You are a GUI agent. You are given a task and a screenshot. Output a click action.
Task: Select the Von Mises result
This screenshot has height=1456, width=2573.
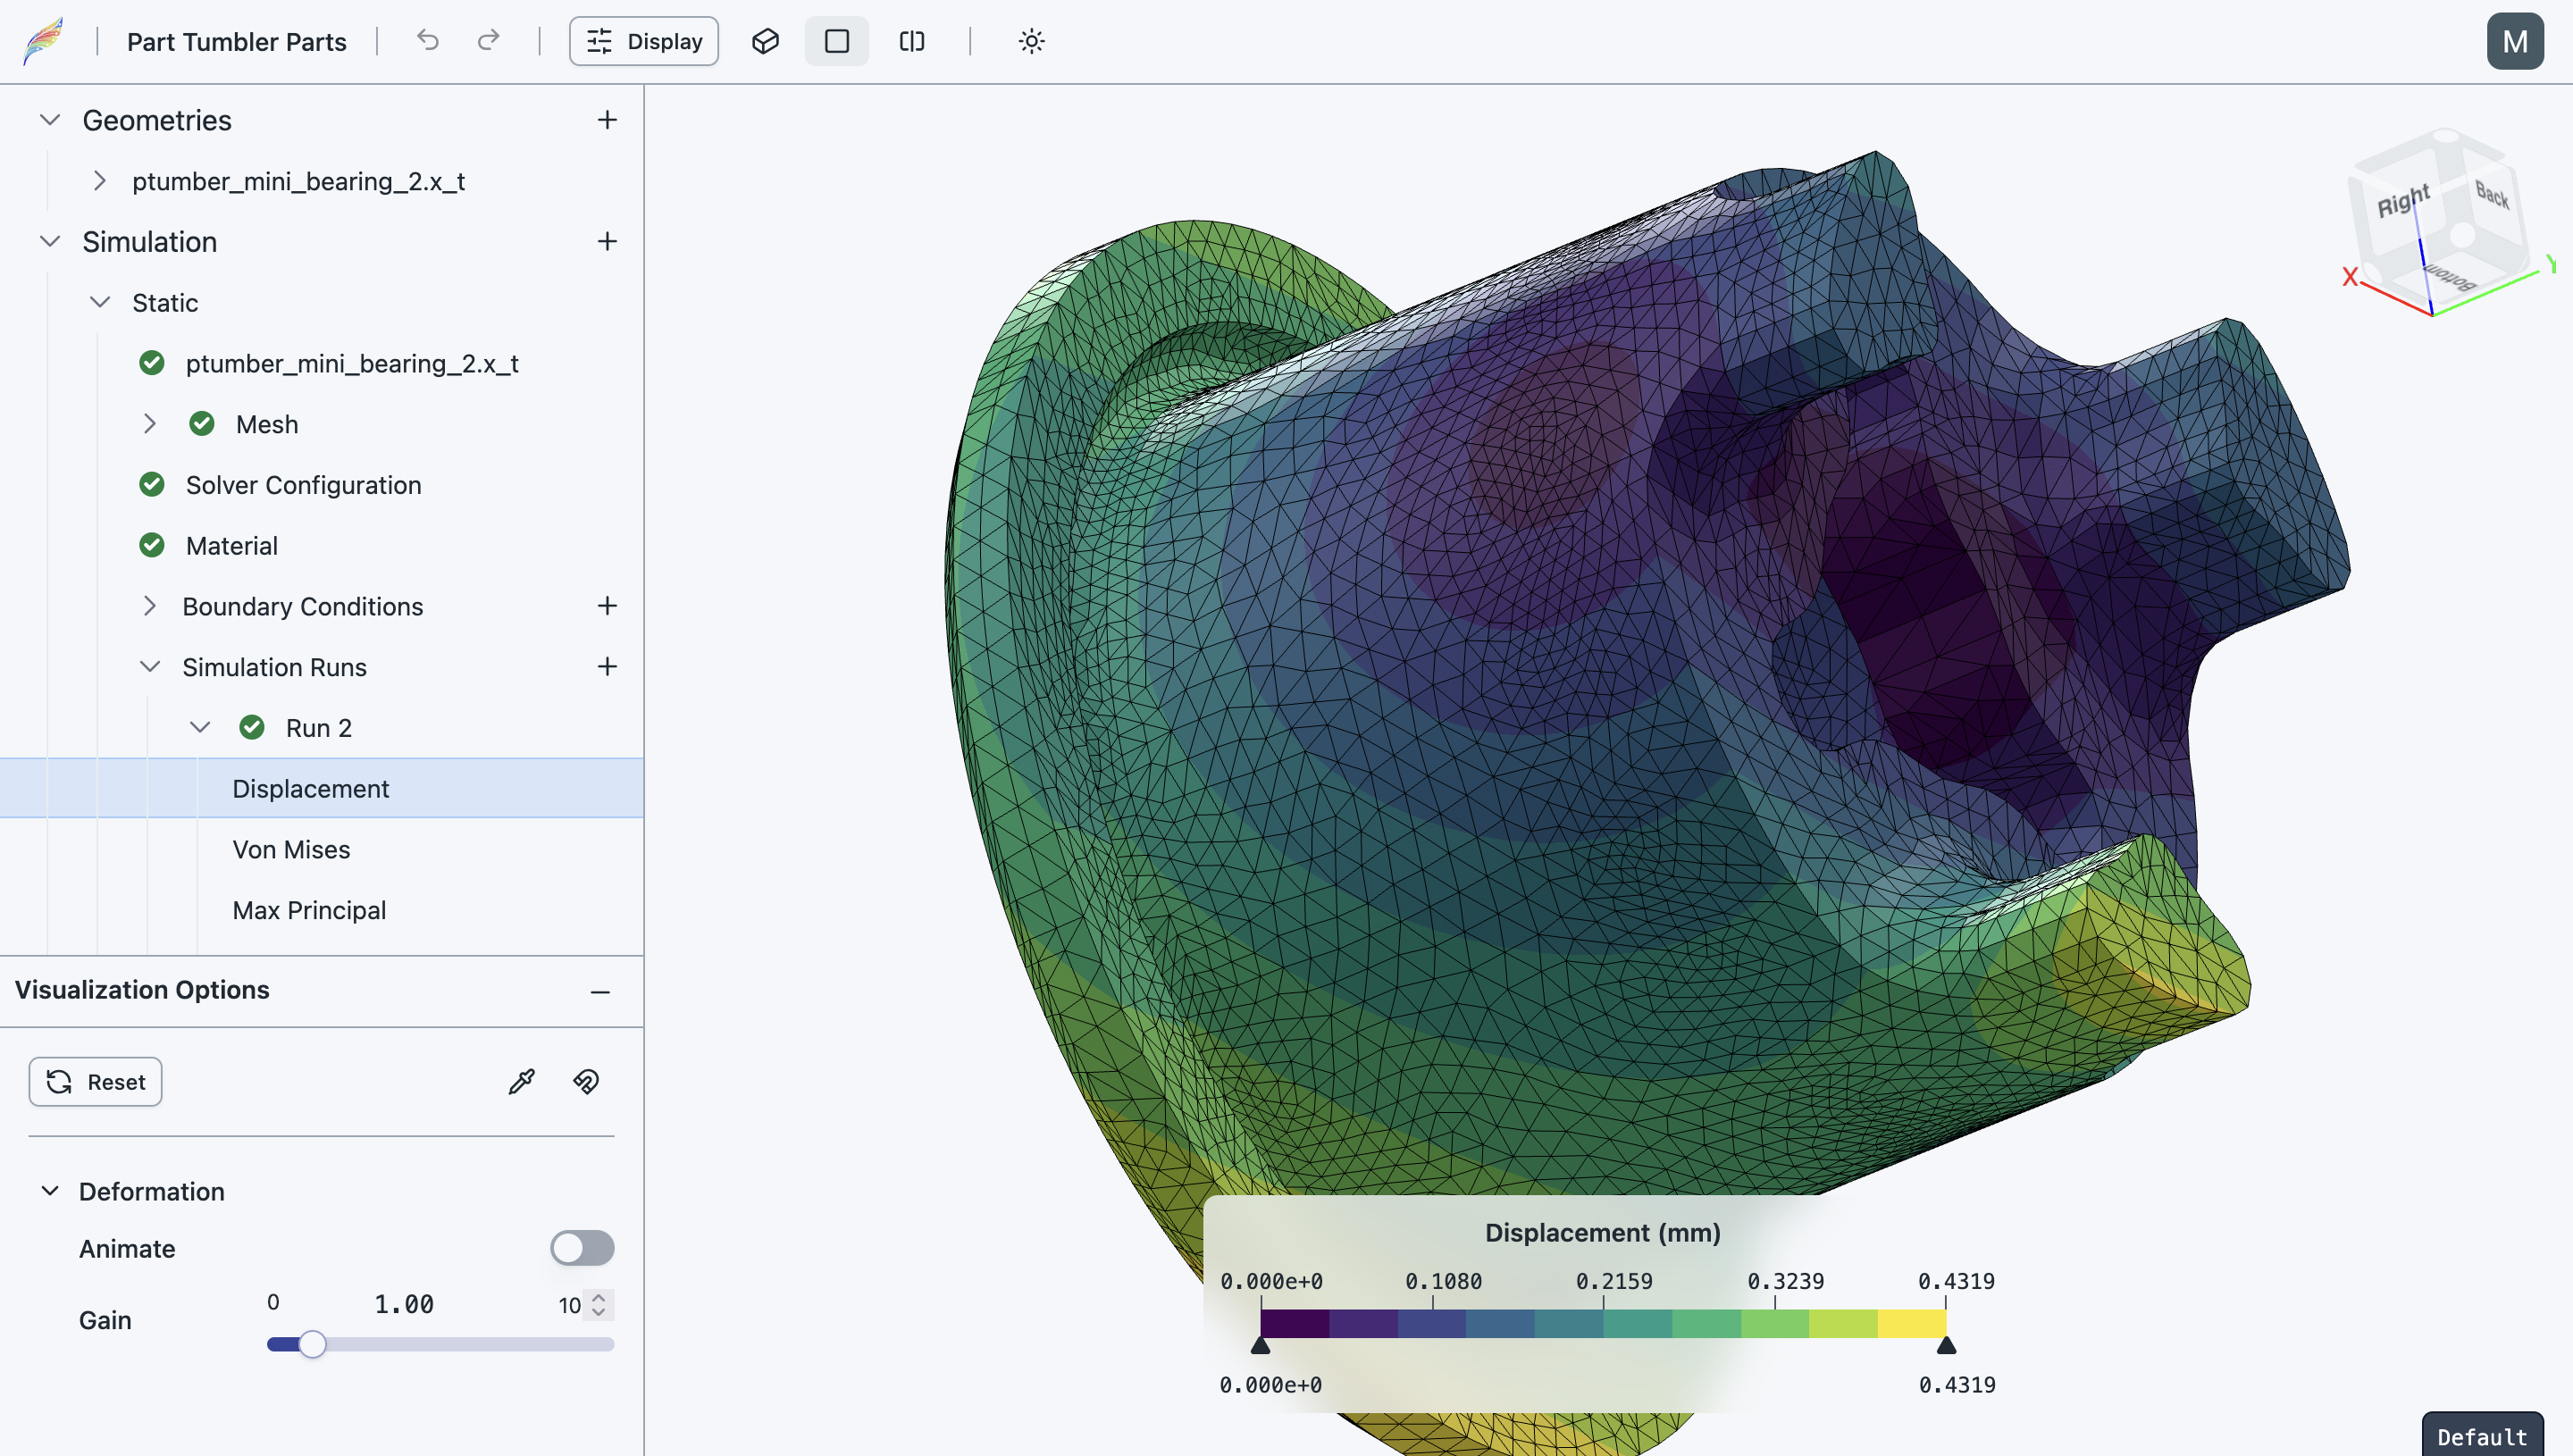pos(291,849)
